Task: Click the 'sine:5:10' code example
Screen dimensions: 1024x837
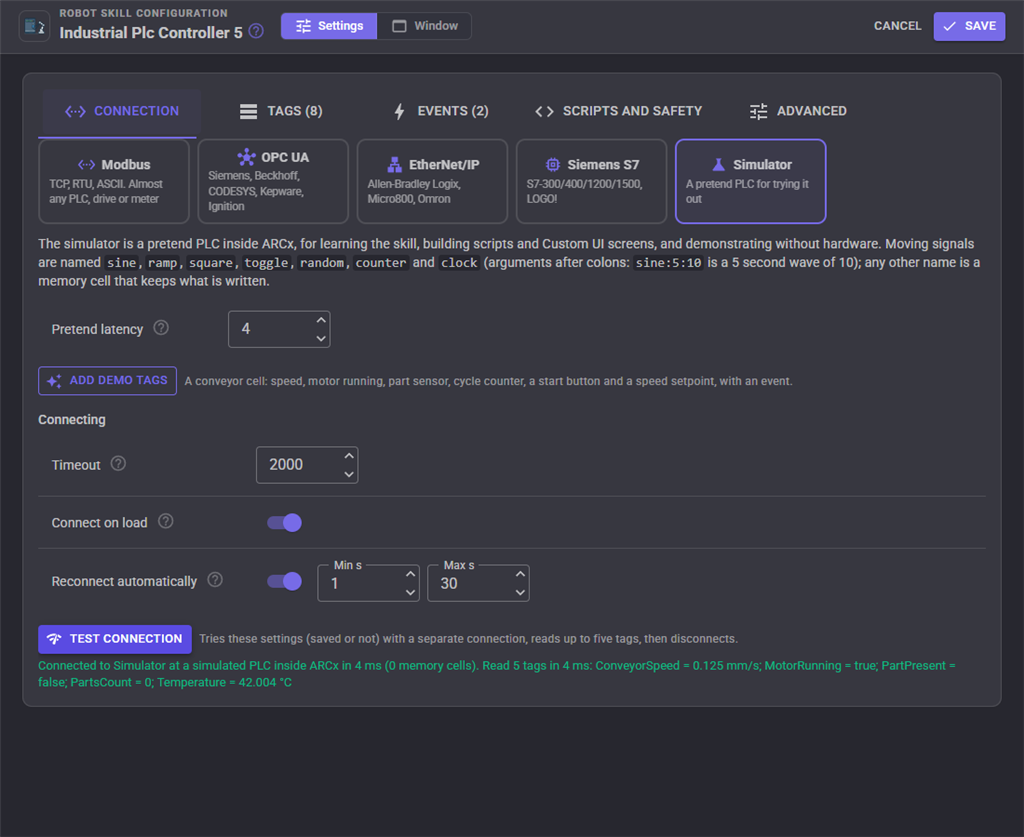Action: tap(669, 263)
